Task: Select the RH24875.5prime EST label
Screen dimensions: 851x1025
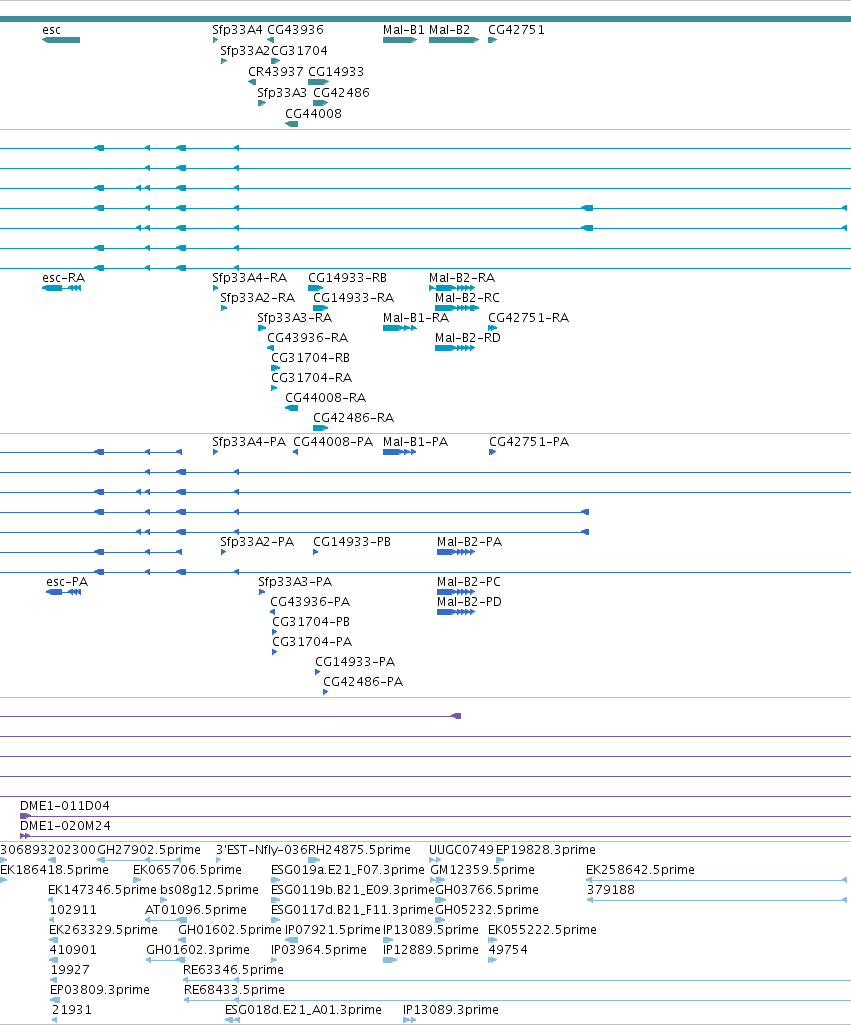Action: 359,850
